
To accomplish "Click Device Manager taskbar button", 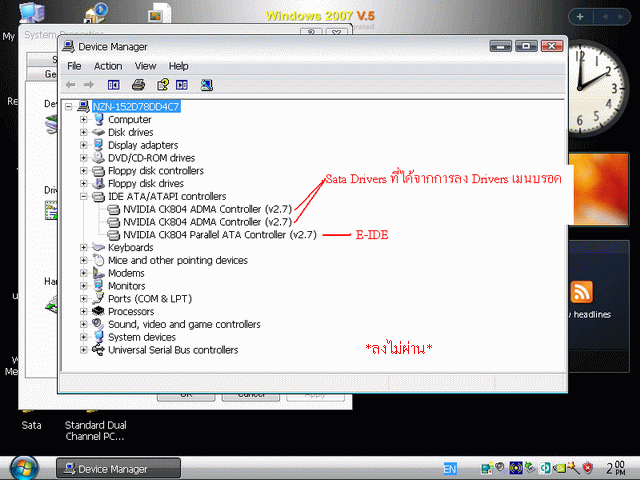I will pyautogui.click(x=118, y=468).
